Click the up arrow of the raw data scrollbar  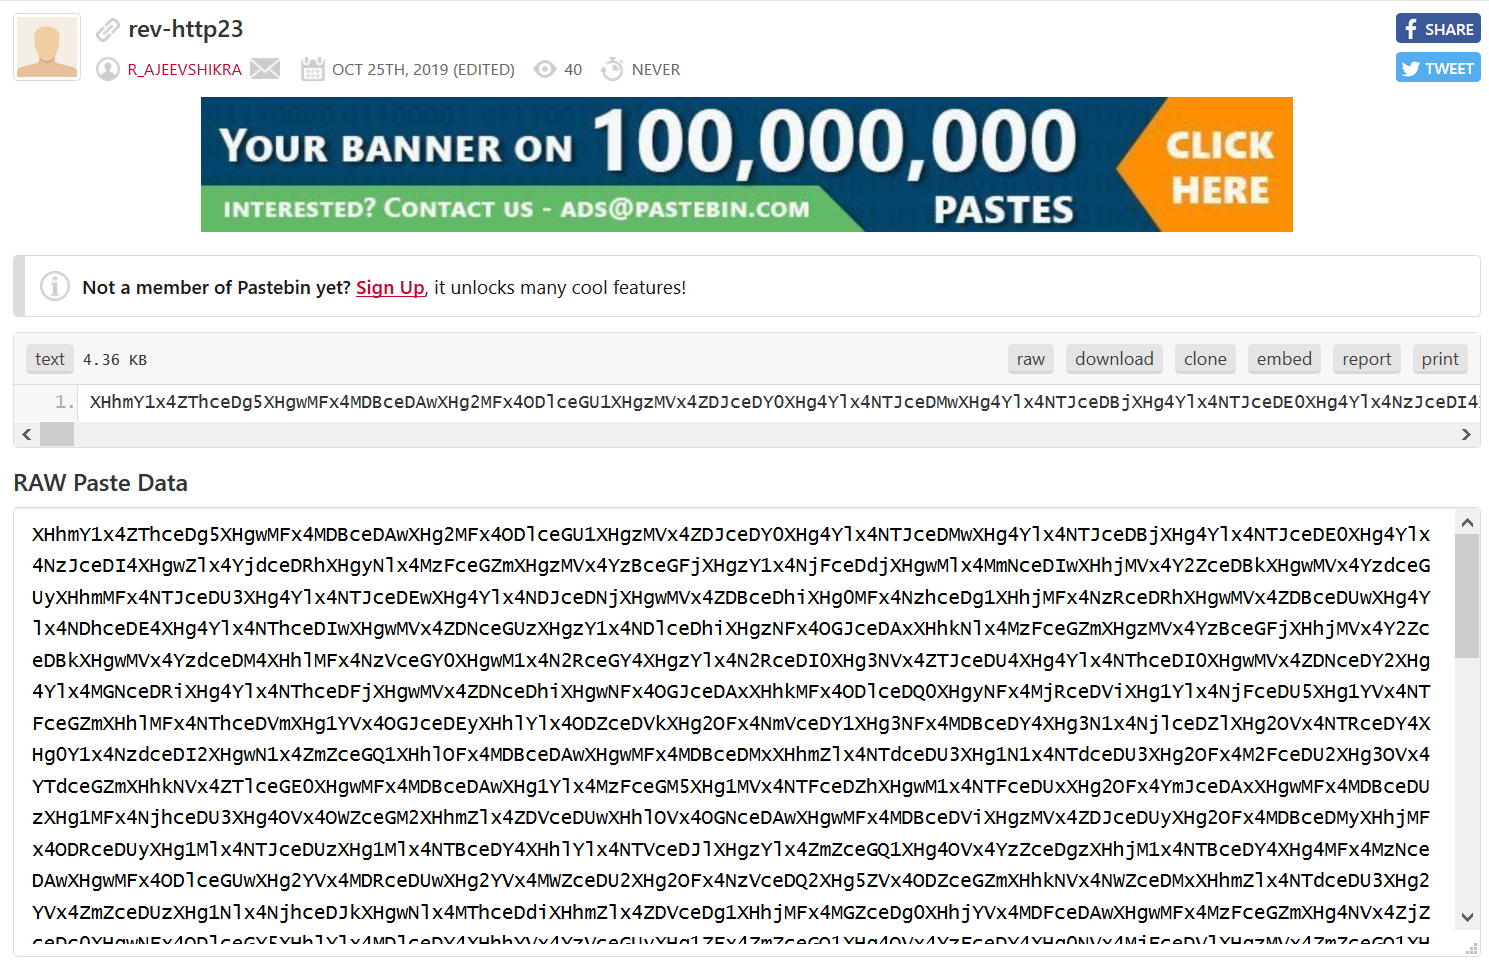(x=1467, y=522)
